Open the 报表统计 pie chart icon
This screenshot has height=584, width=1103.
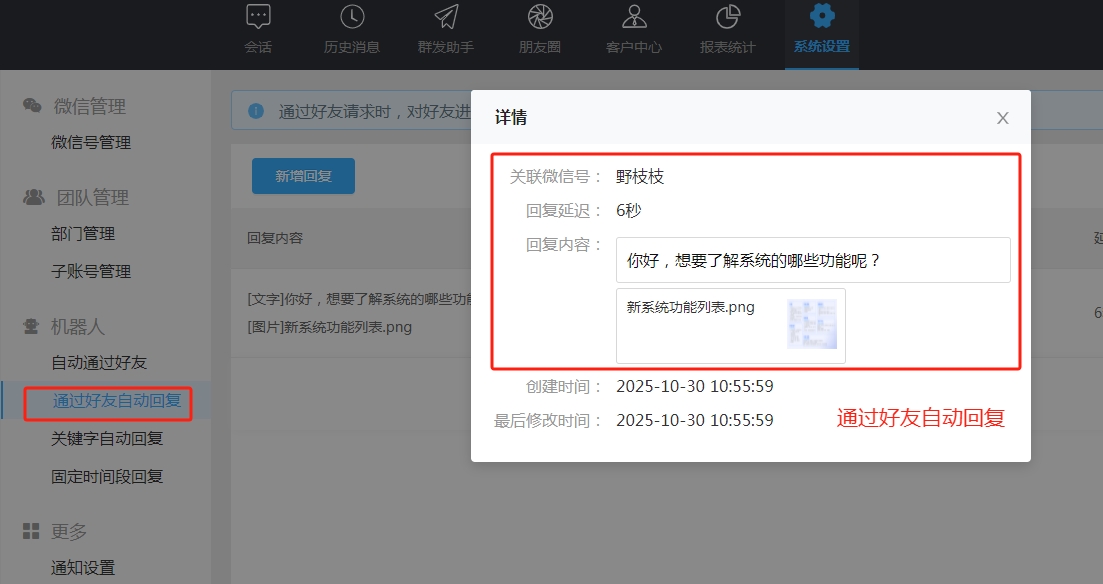click(728, 17)
